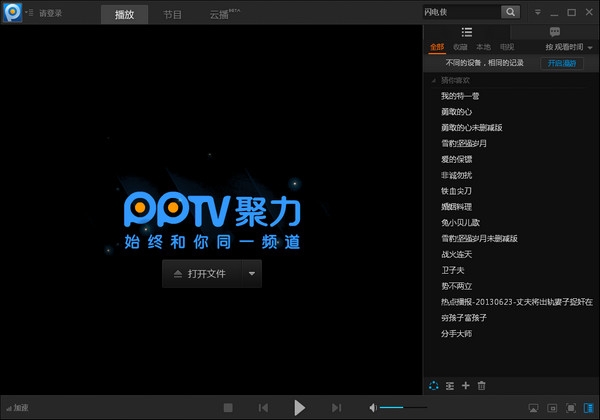Viewport: 600px width, 420px height.
Task: Switch to the 云播 tab
Action: click(x=223, y=15)
